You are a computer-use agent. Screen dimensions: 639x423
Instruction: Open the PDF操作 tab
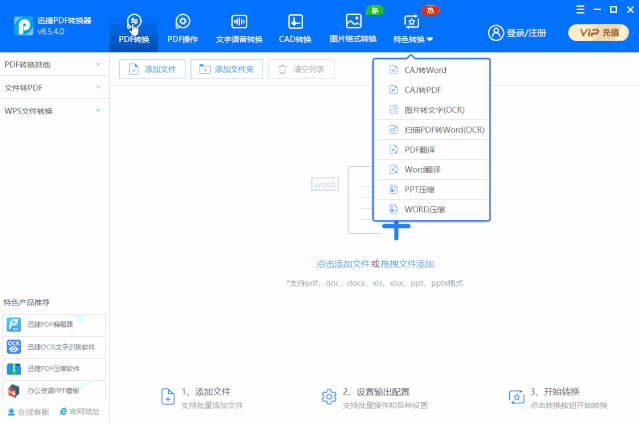pos(183,28)
